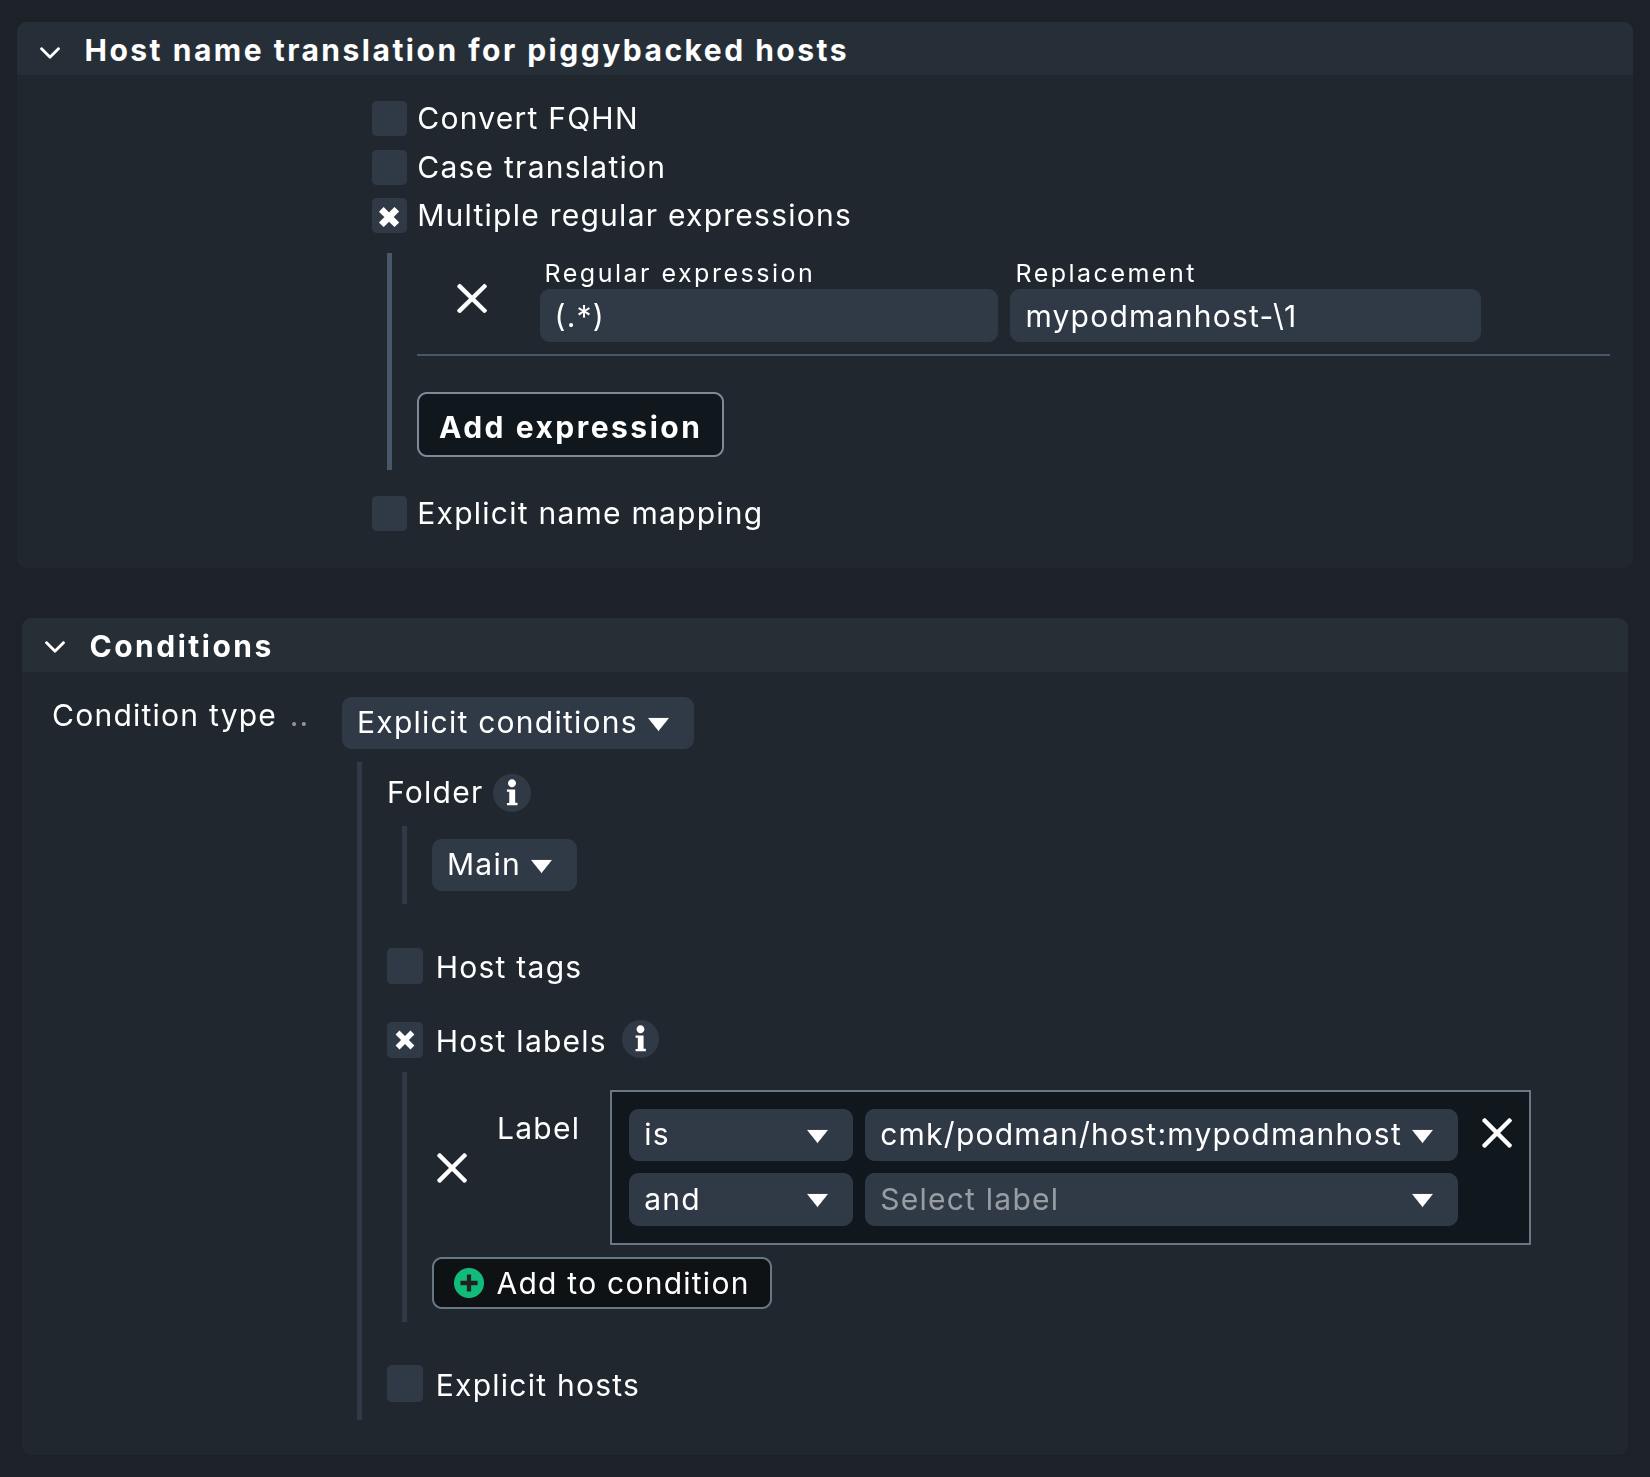Image resolution: width=1650 pixels, height=1477 pixels.
Task: Enable Explicit name mapping checkbox
Action: (x=389, y=513)
